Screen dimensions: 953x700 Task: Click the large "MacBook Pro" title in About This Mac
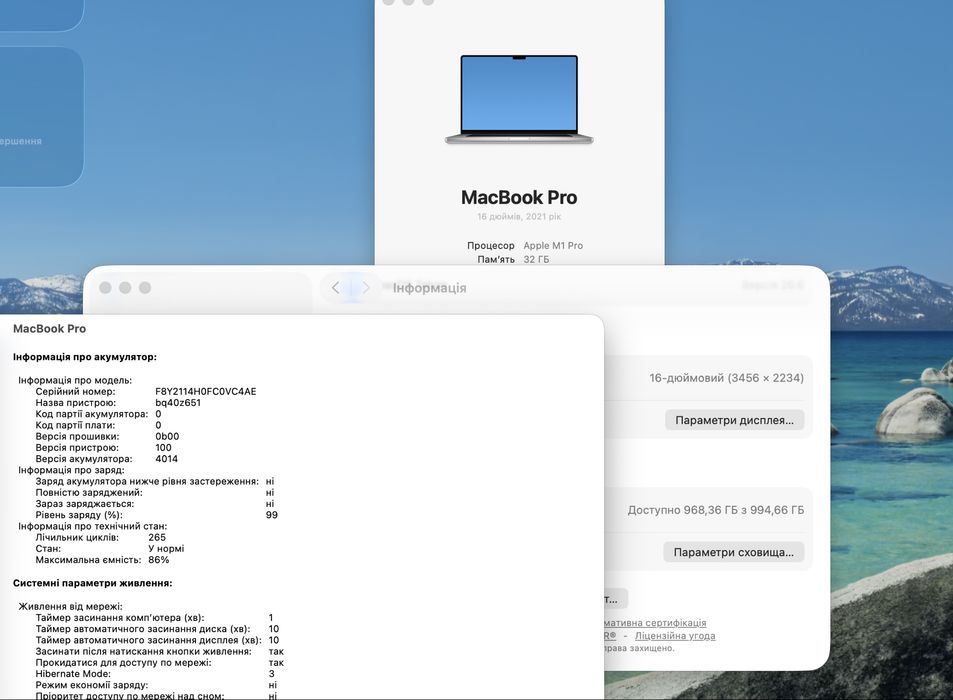pyautogui.click(x=519, y=197)
